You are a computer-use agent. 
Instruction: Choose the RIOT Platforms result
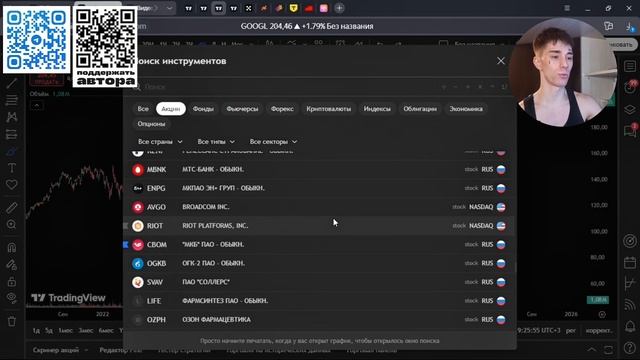320,226
